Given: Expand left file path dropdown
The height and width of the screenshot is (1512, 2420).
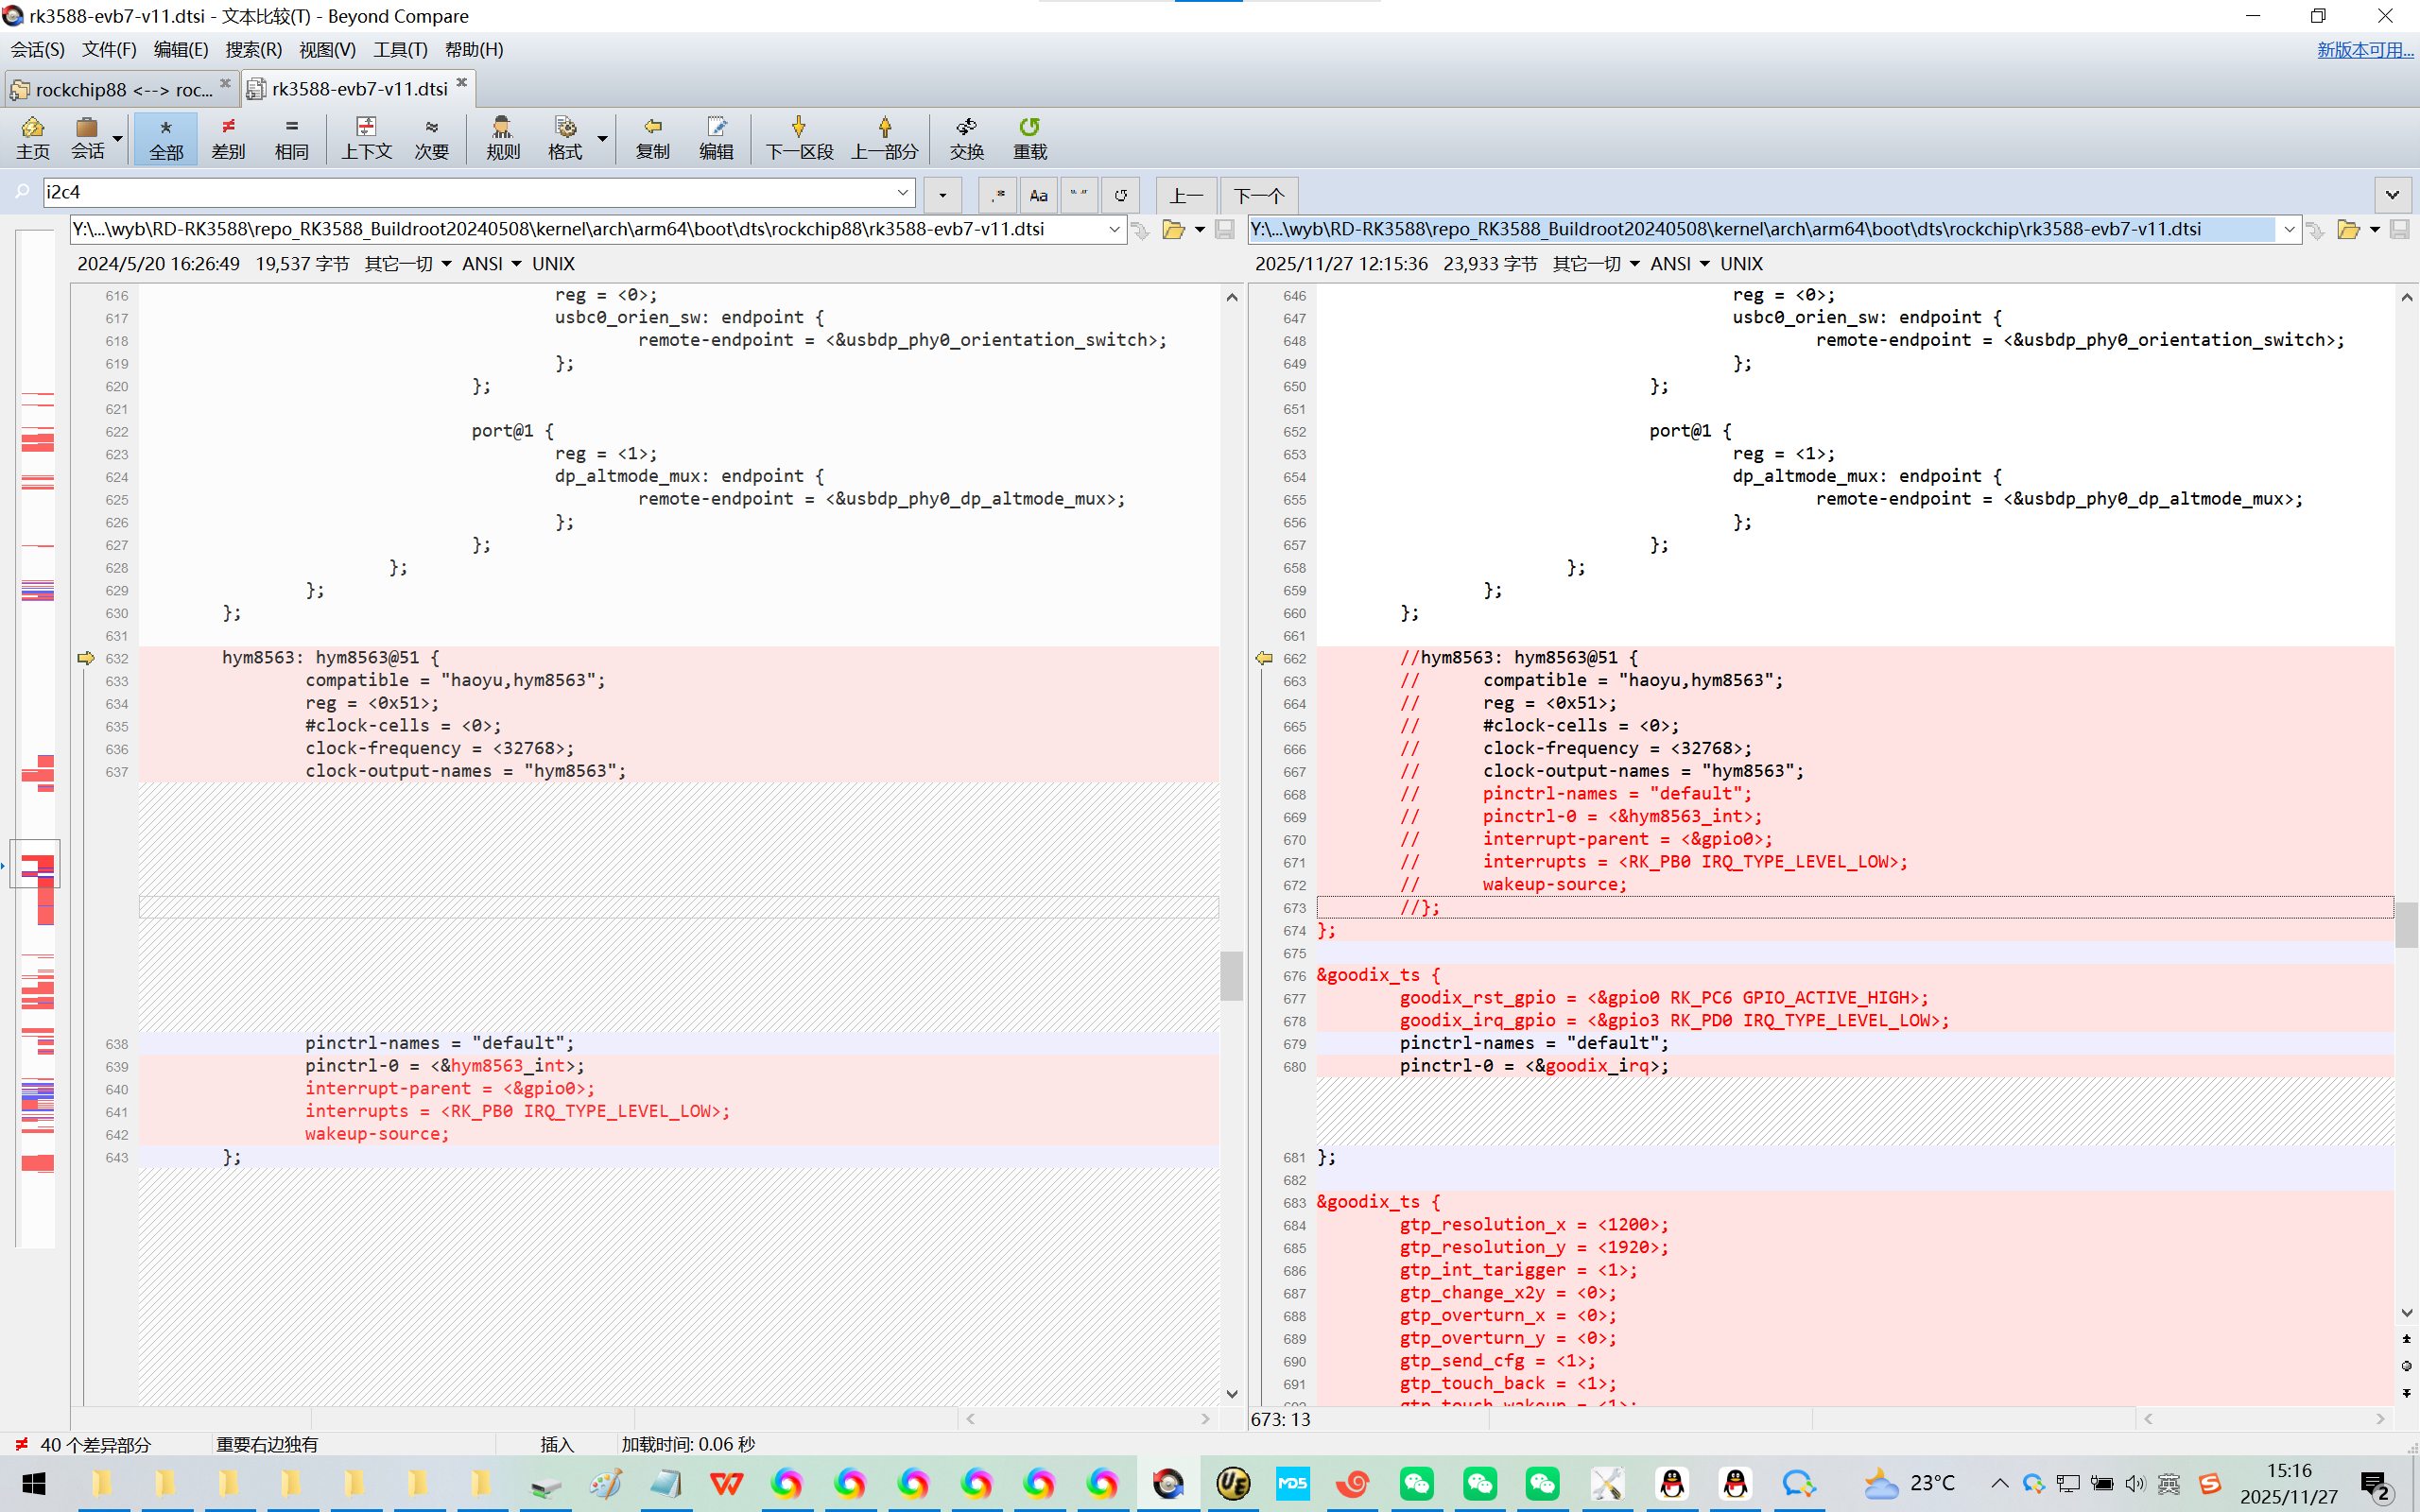Looking at the screenshot, I should point(1114,230).
